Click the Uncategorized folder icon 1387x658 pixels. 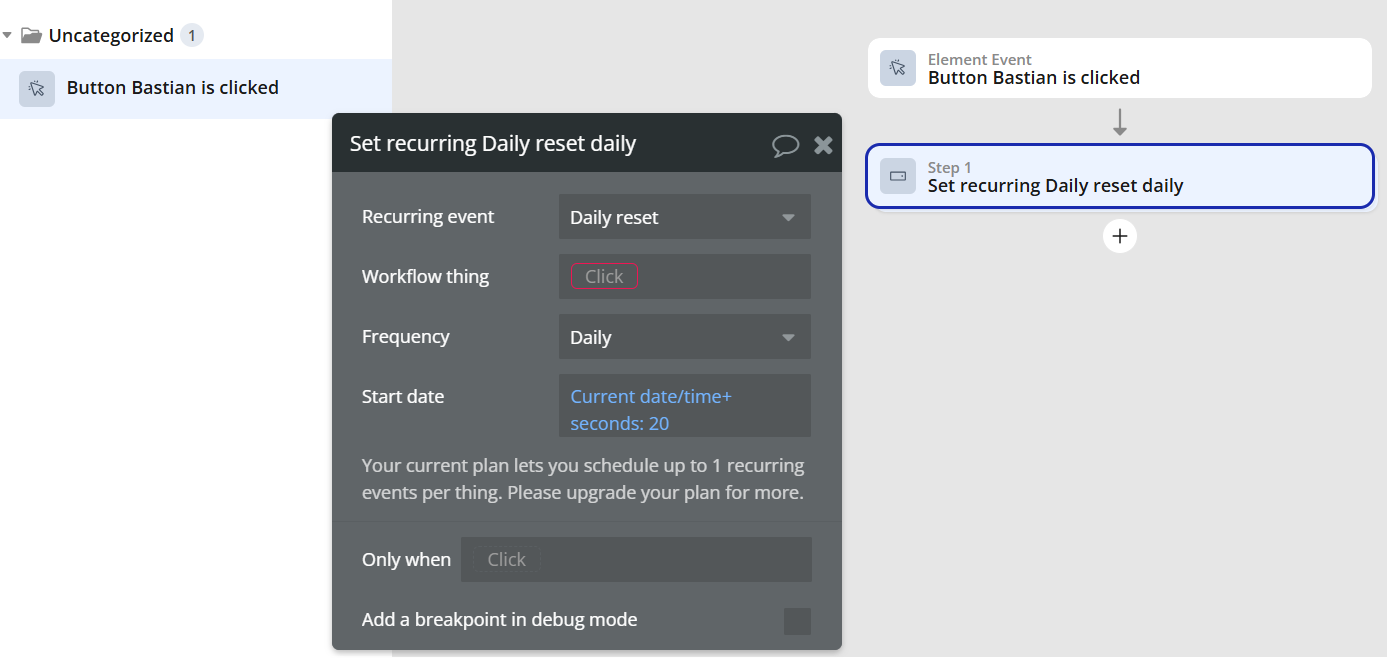click(31, 35)
